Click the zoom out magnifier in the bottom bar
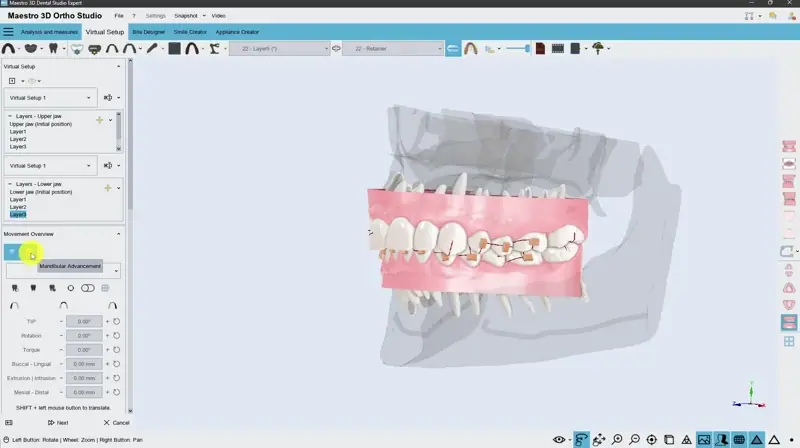 (634, 439)
